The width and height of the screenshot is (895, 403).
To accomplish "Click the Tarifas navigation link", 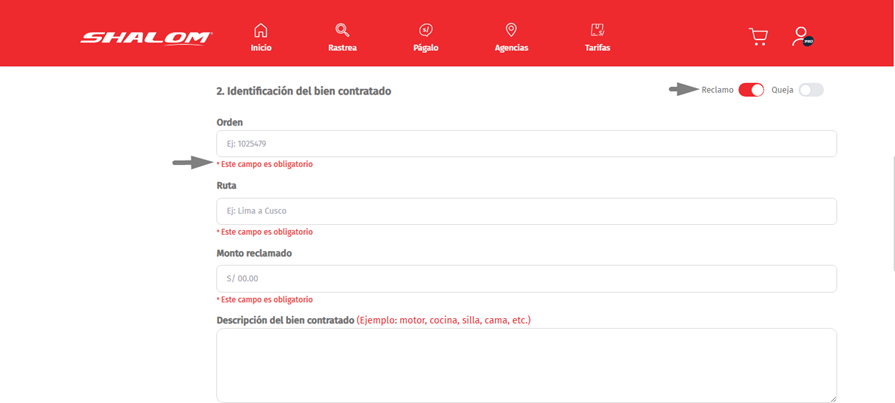I will pyautogui.click(x=597, y=48).
